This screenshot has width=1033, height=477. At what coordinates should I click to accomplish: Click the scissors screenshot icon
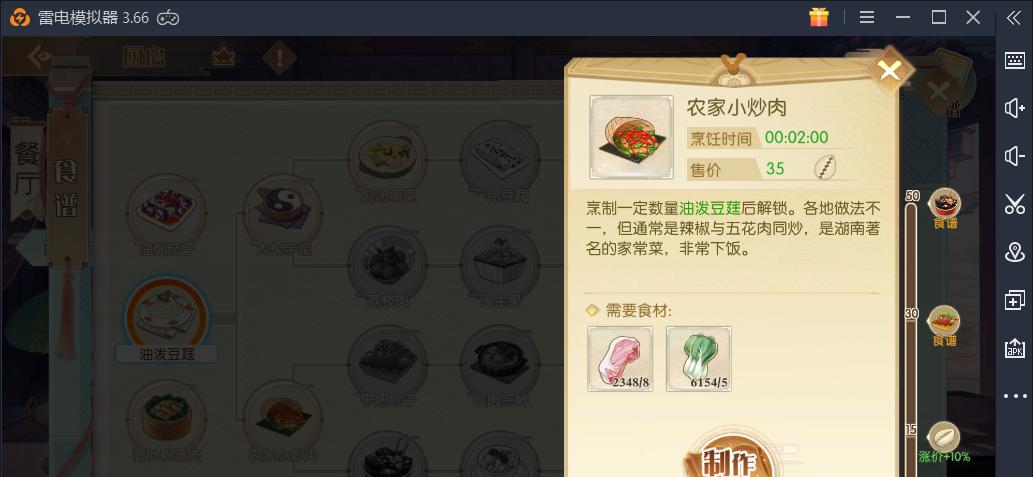point(1015,204)
